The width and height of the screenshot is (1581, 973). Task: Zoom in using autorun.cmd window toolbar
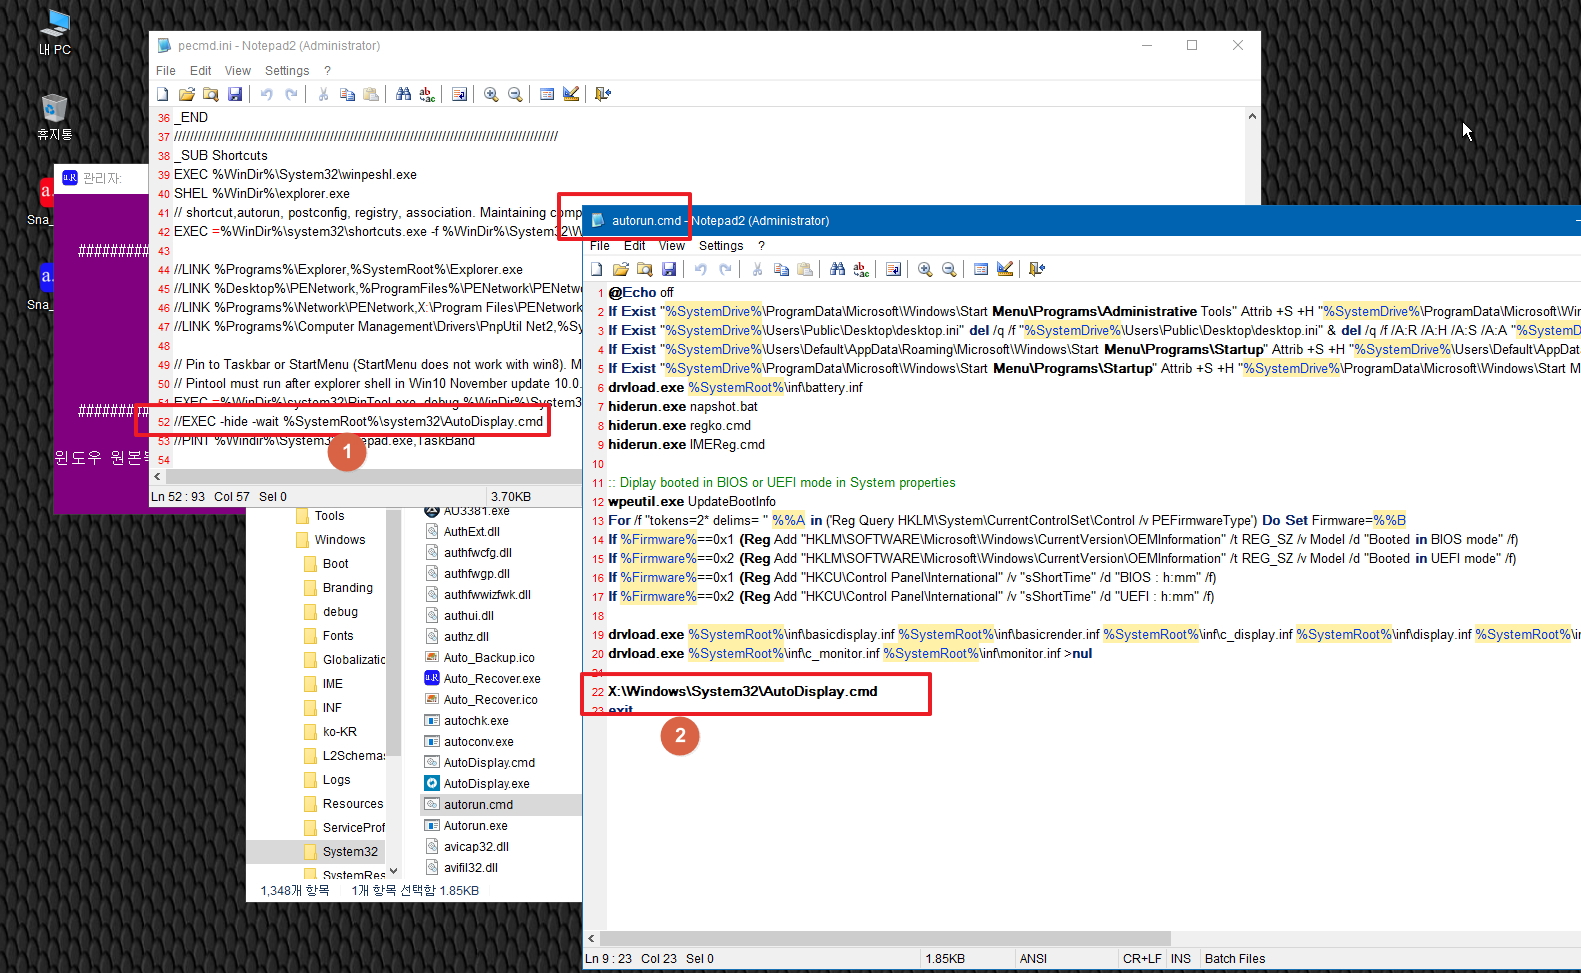[925, 269]
